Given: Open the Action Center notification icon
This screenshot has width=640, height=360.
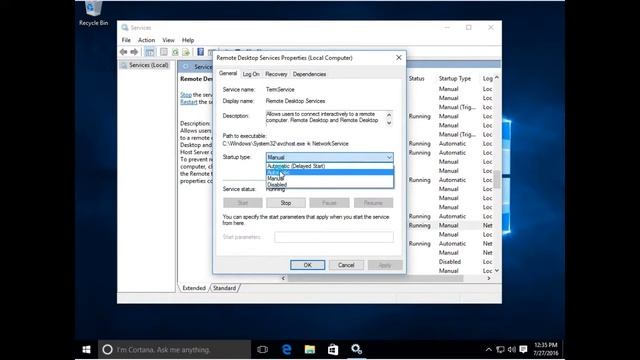Looking at the screenshot, I should [x=523, y=349].
